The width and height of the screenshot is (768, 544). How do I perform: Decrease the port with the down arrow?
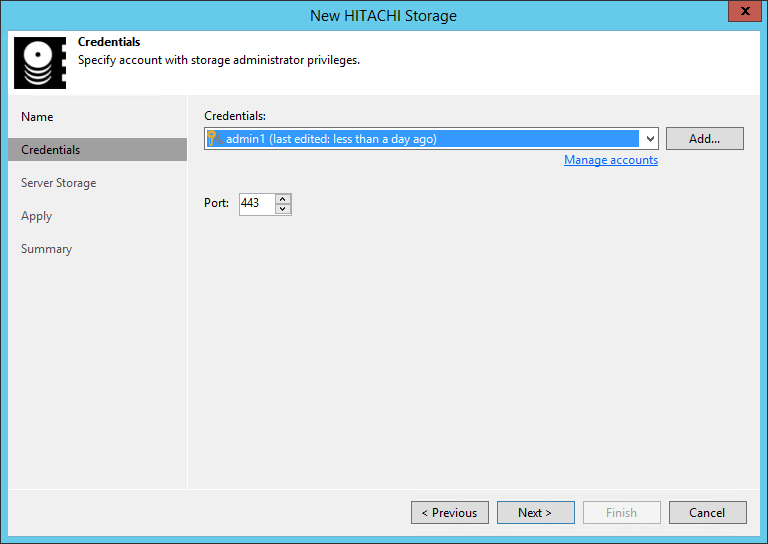283,208
